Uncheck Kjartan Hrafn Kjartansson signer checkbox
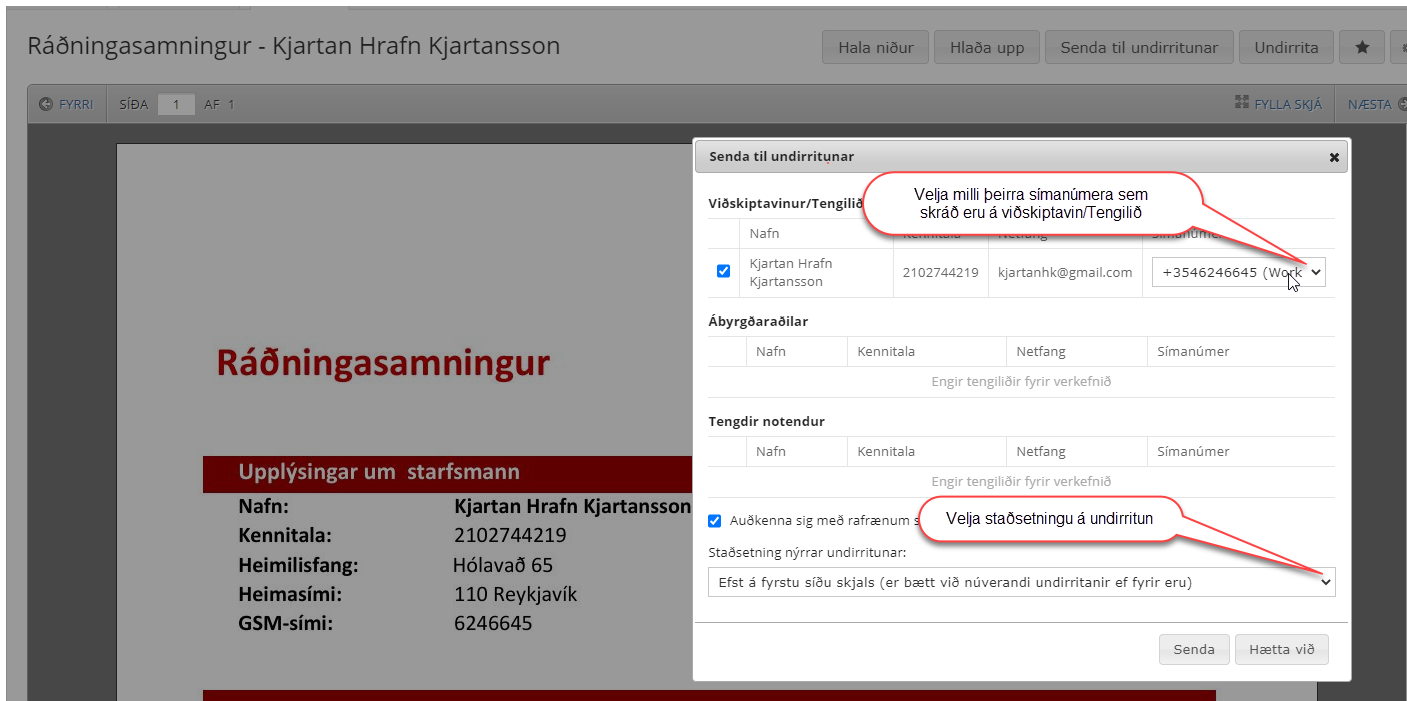The image size is (1407, 701). (x=724, y=272)
